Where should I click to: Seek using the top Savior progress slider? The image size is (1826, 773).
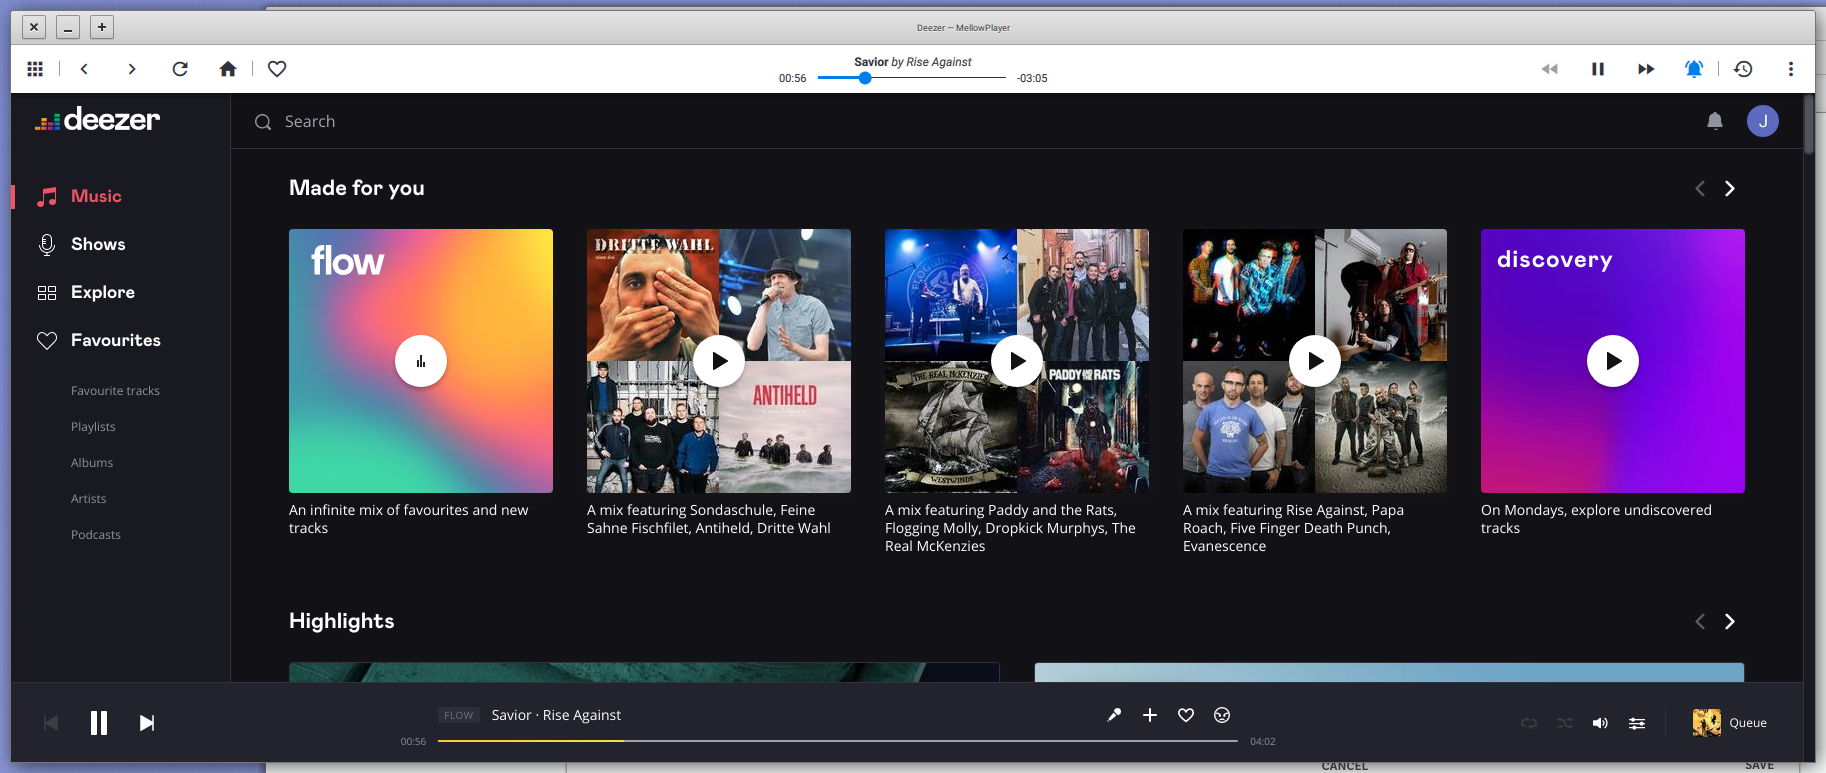[x=912, y=78]
